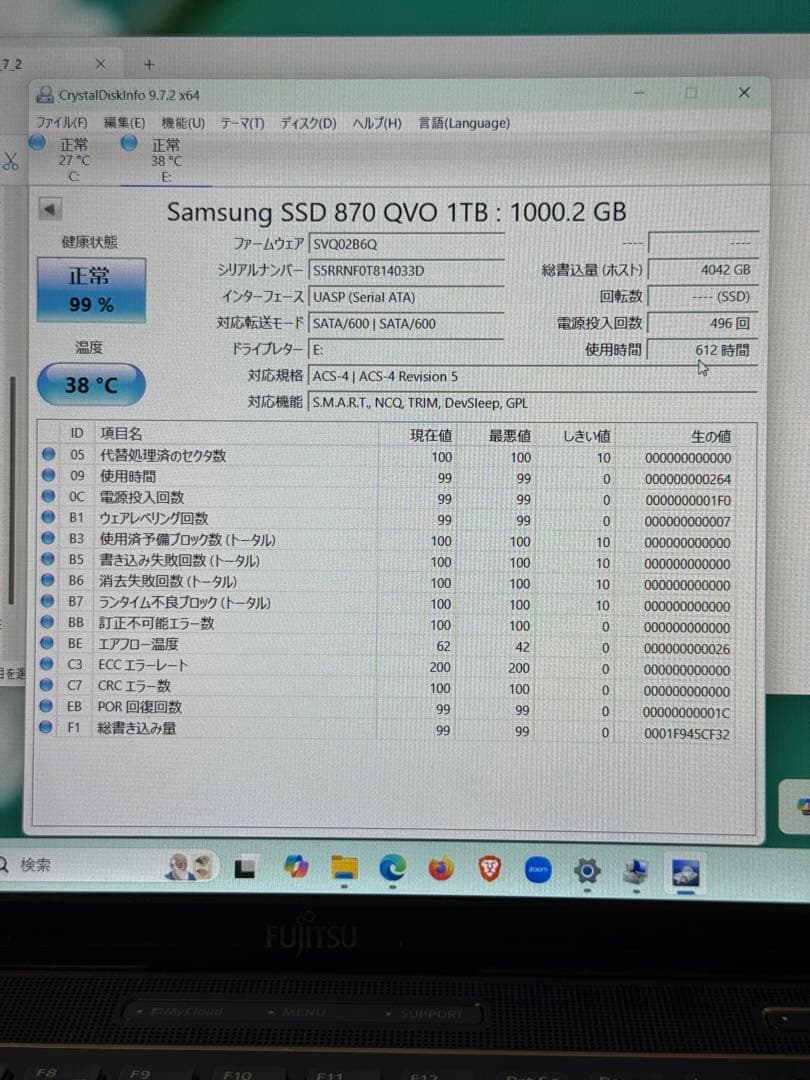Select the E: drive showing 38 °C
Screen dimensions: 810x1080
[x=165, y=160]
